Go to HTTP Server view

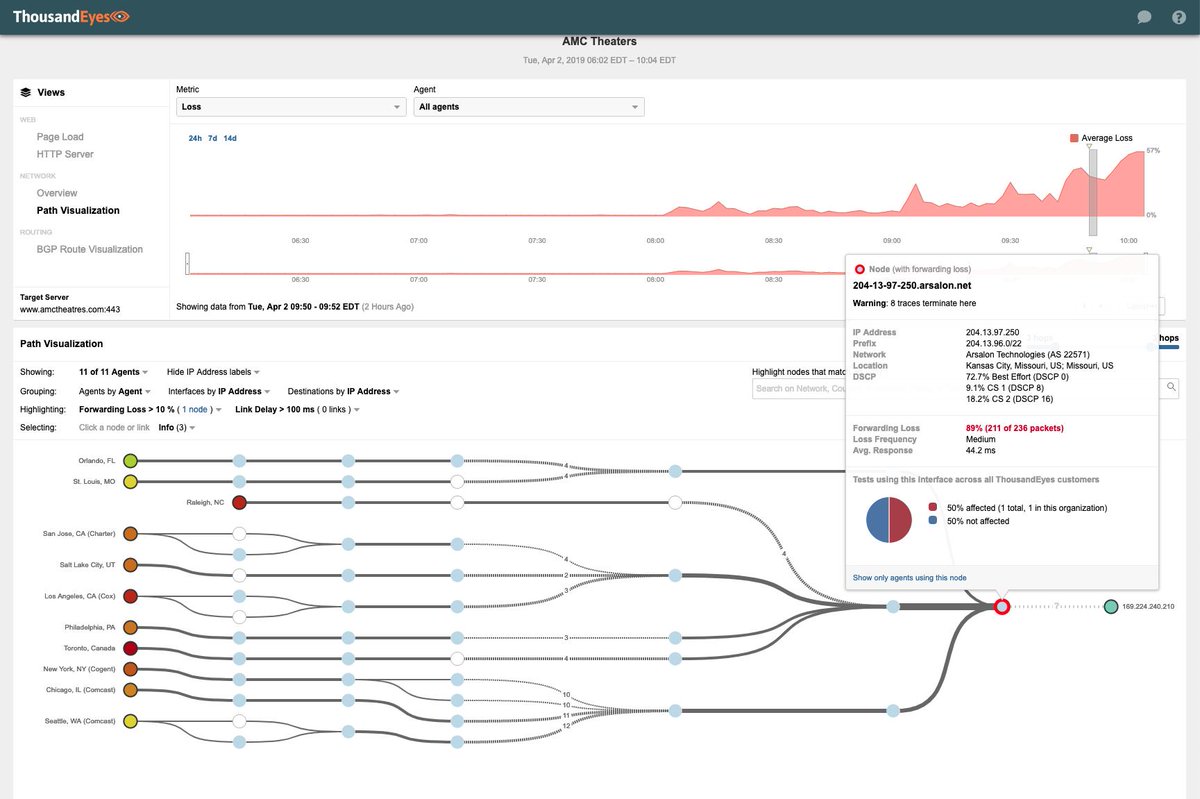[x=65, y=154]
